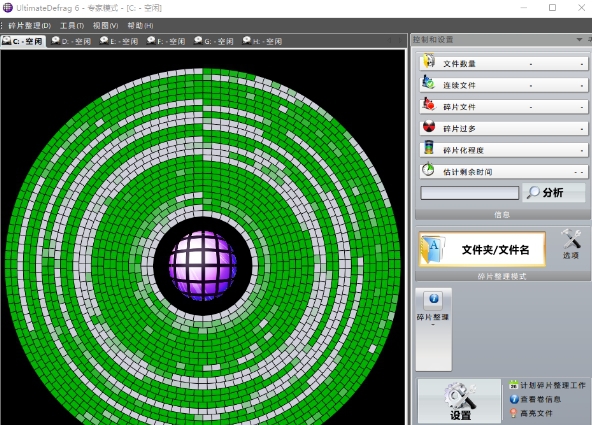Open the 视图(V) menu
592x425 pixels.
[x=105, y=26]
